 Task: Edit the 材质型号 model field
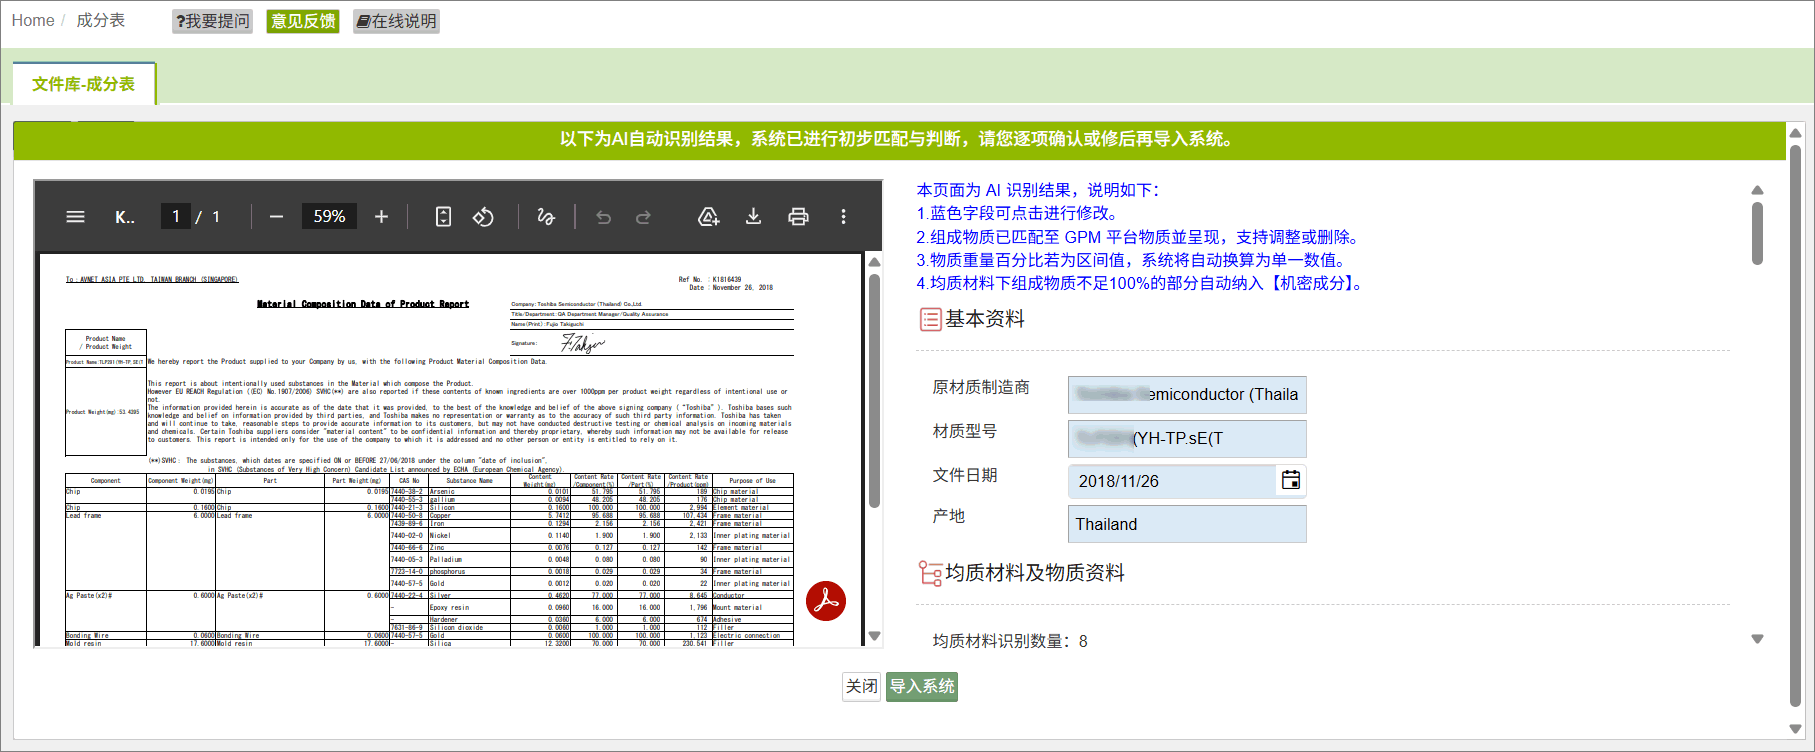pos(1187,438)
